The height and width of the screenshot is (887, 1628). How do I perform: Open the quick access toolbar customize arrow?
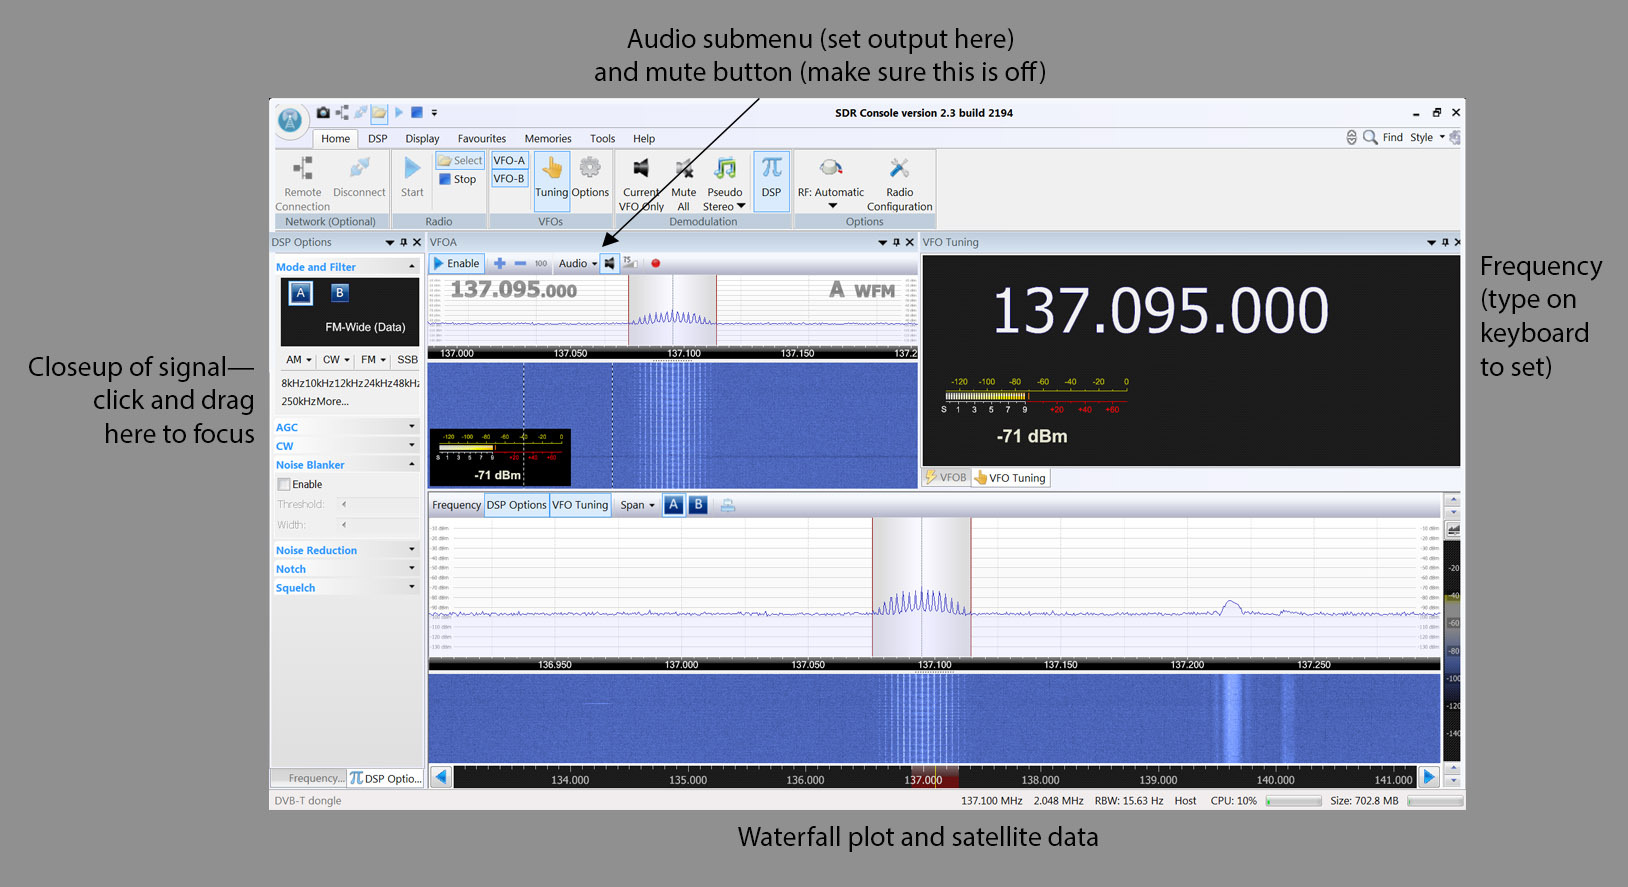click(434, 113)
